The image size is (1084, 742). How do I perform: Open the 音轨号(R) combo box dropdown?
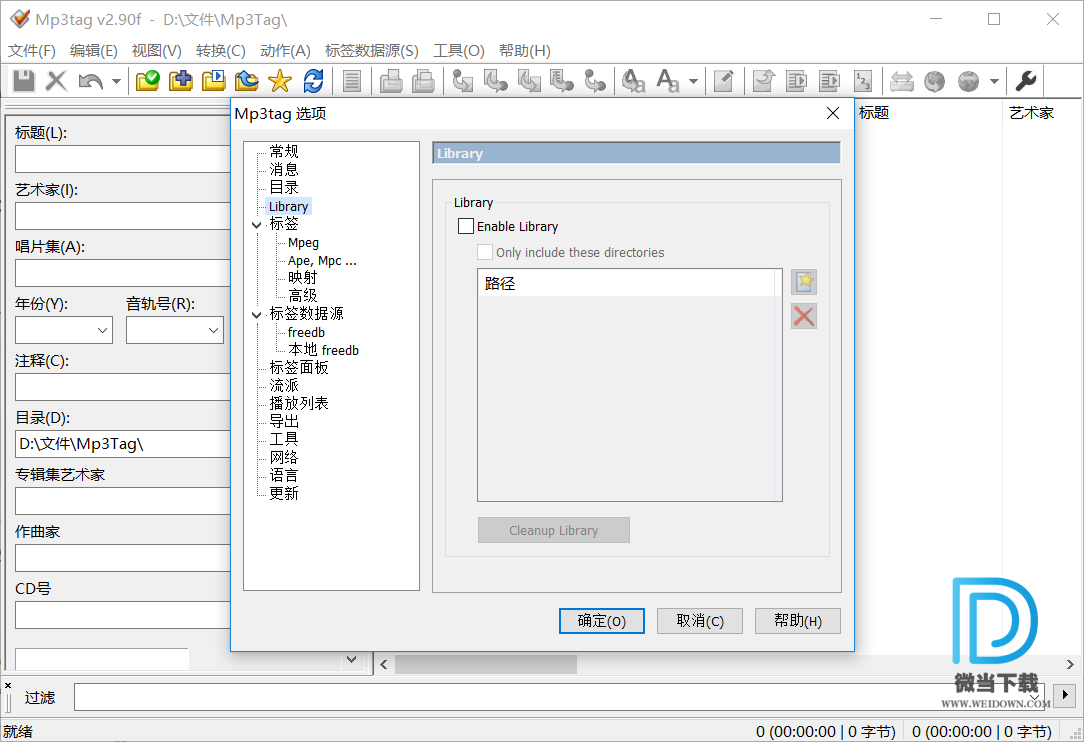pos(213,331)
